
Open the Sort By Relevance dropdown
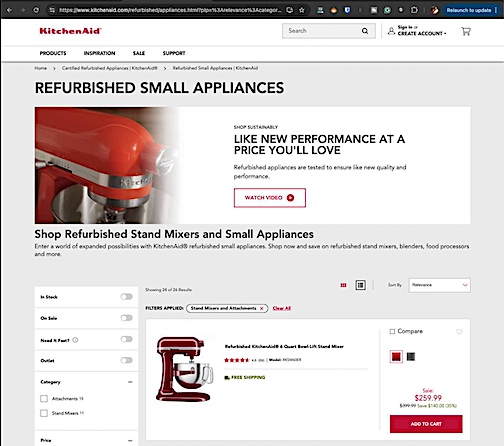440,285
